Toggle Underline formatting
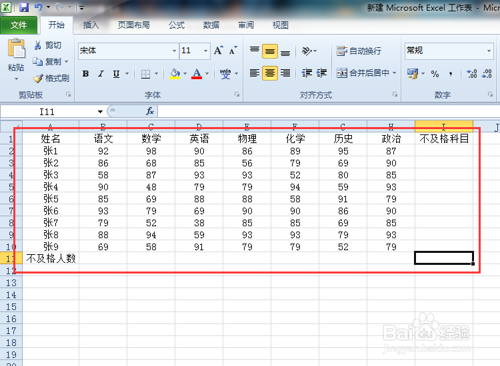 pos(116,74)
